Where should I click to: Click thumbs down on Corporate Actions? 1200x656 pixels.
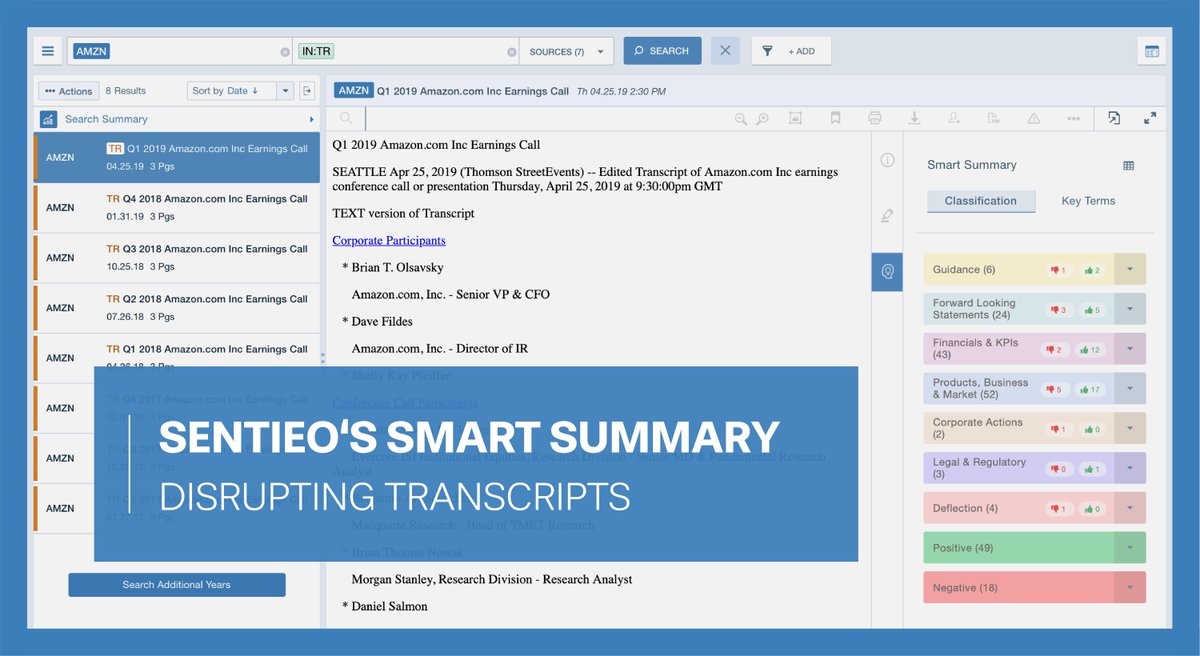1058,429
